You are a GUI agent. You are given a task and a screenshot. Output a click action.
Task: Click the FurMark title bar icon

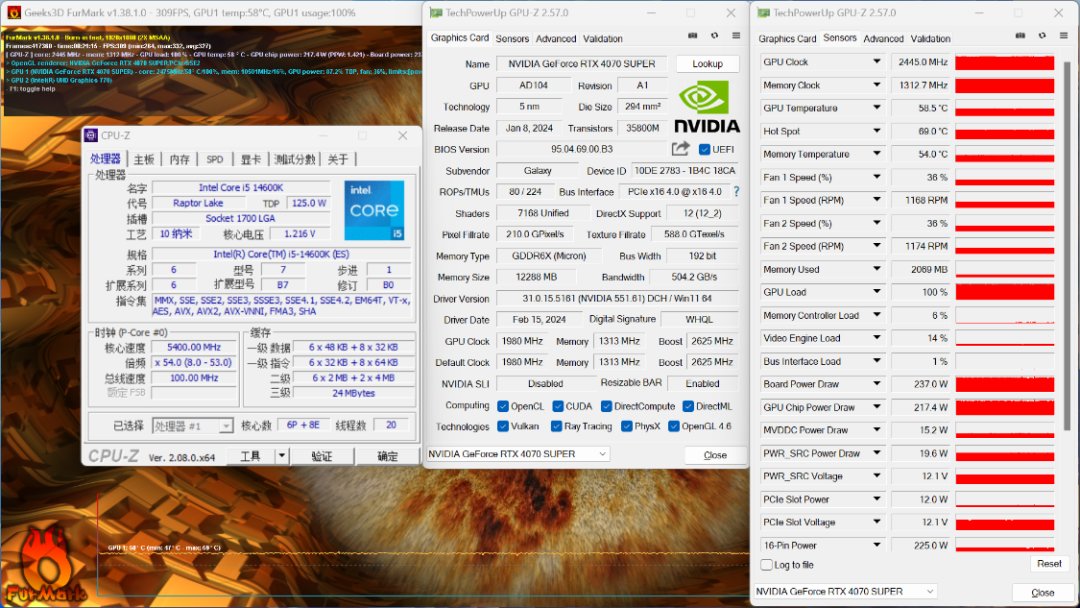pyautogui.click(x=13, y=12)
